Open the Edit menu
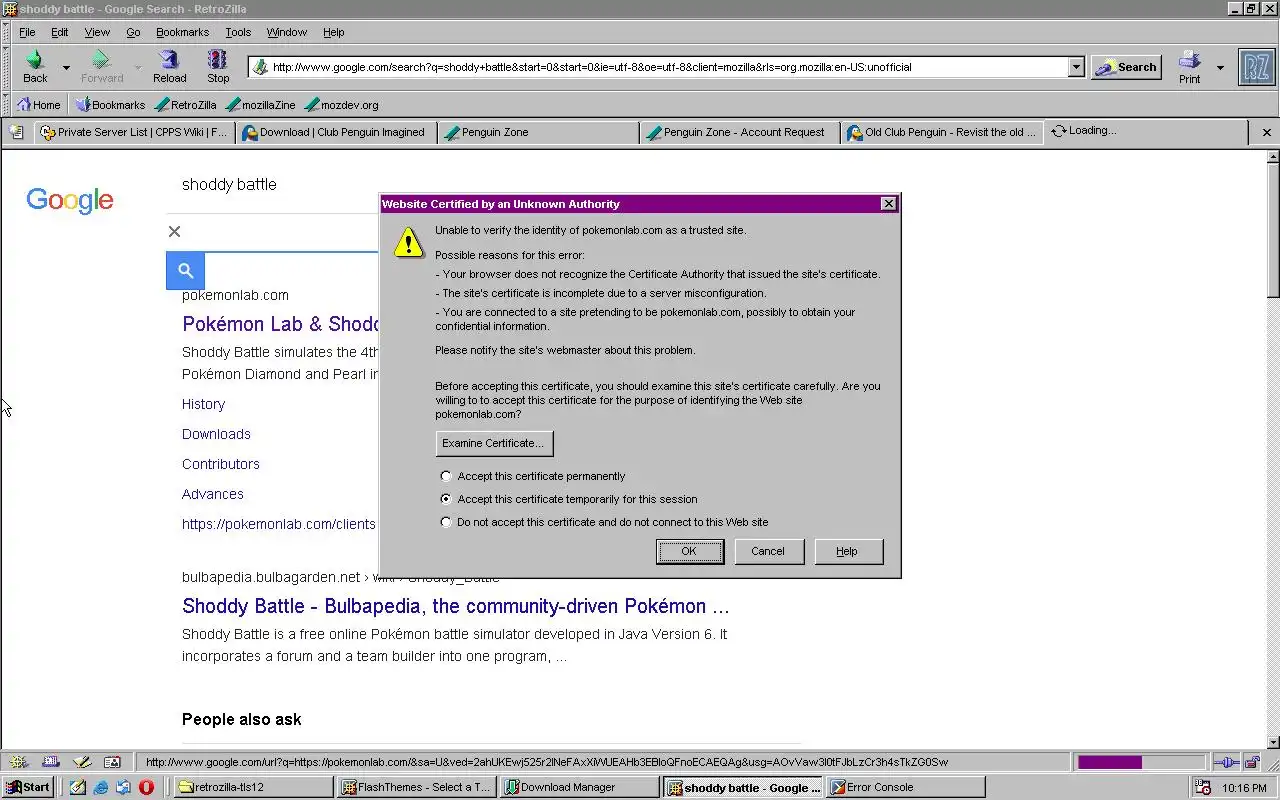 tap(60, 32)
